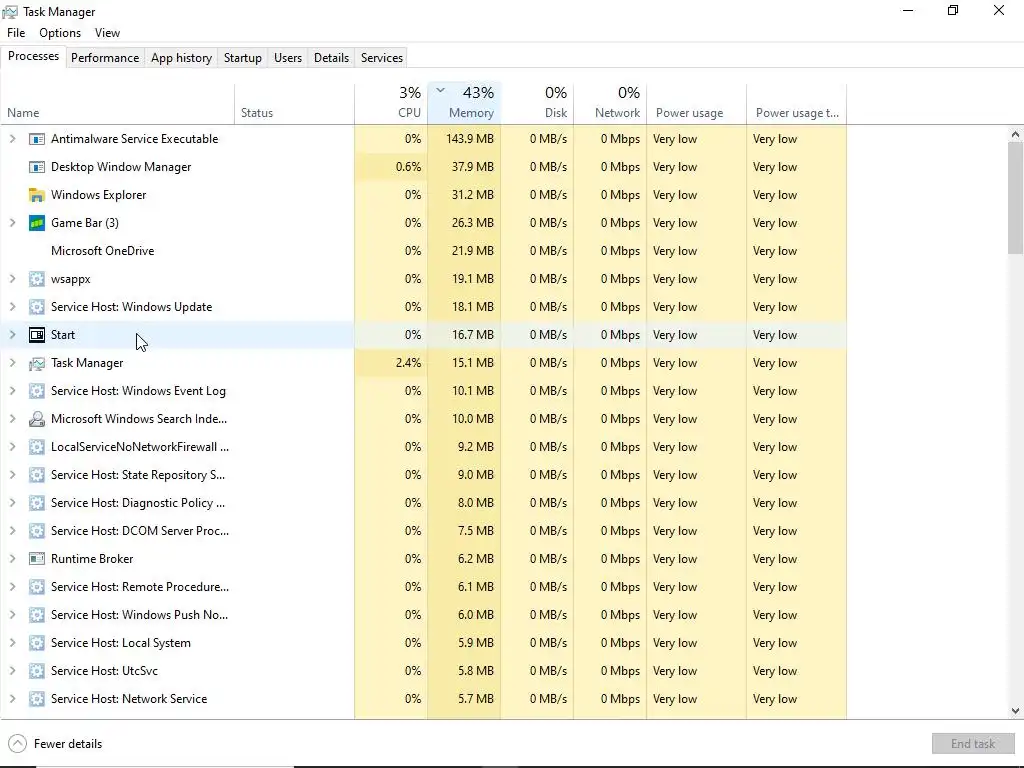Image resolution: width=1024 pixels, height=768 pixels.
Task: Click the scrollbar down arrow
Action: point(1015,711)
